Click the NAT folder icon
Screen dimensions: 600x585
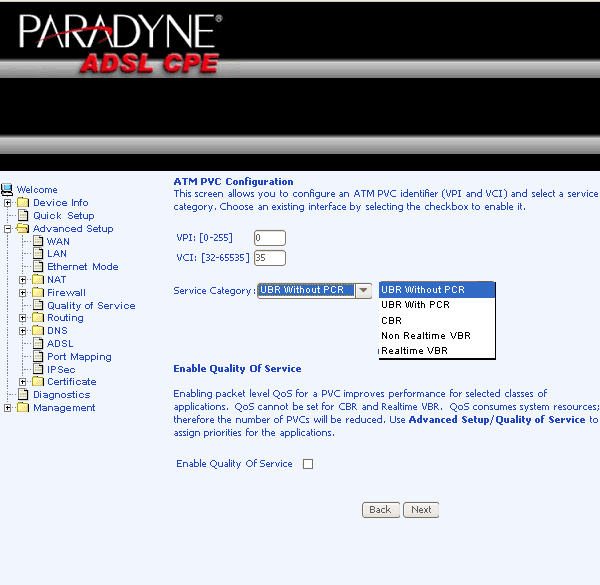[38, 279]
